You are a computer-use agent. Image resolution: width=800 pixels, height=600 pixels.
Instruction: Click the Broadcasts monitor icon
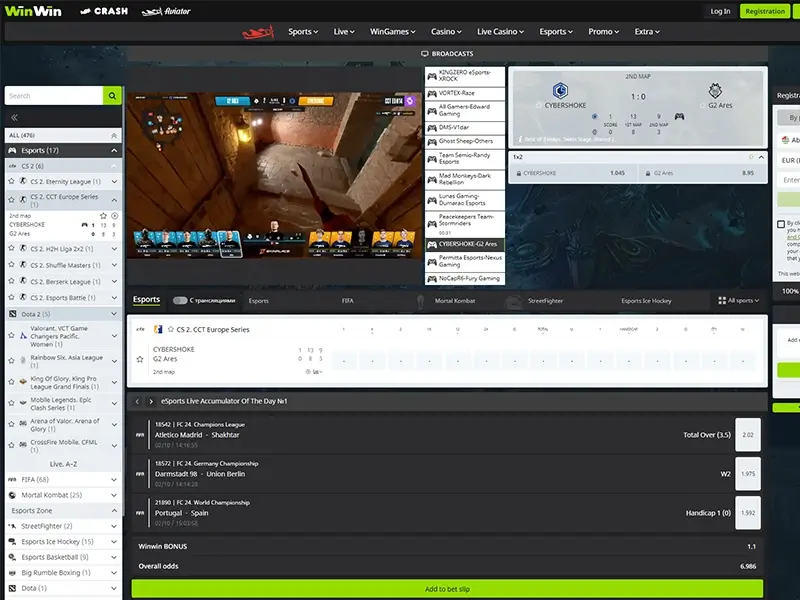coord(424,54)
